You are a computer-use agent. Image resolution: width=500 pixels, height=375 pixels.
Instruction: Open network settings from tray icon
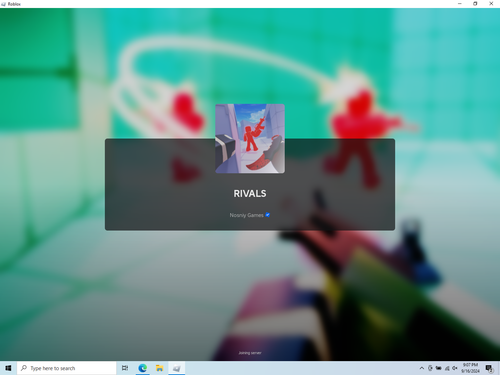[447, 368]
